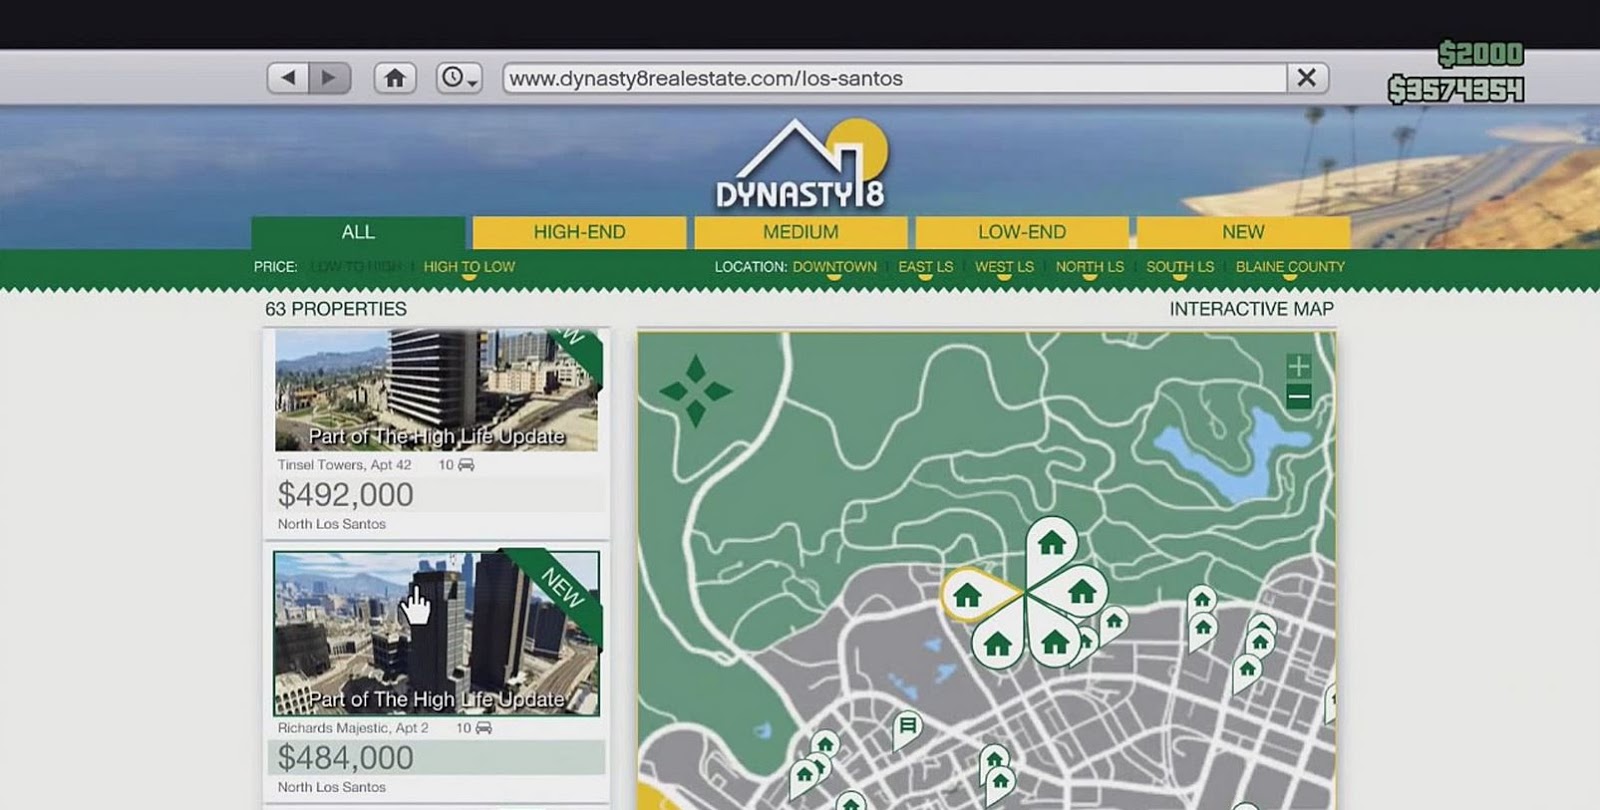Screen dimensions: 1600x810
Task: Select the LOW-END tab
Action: tap(1021, 232)
